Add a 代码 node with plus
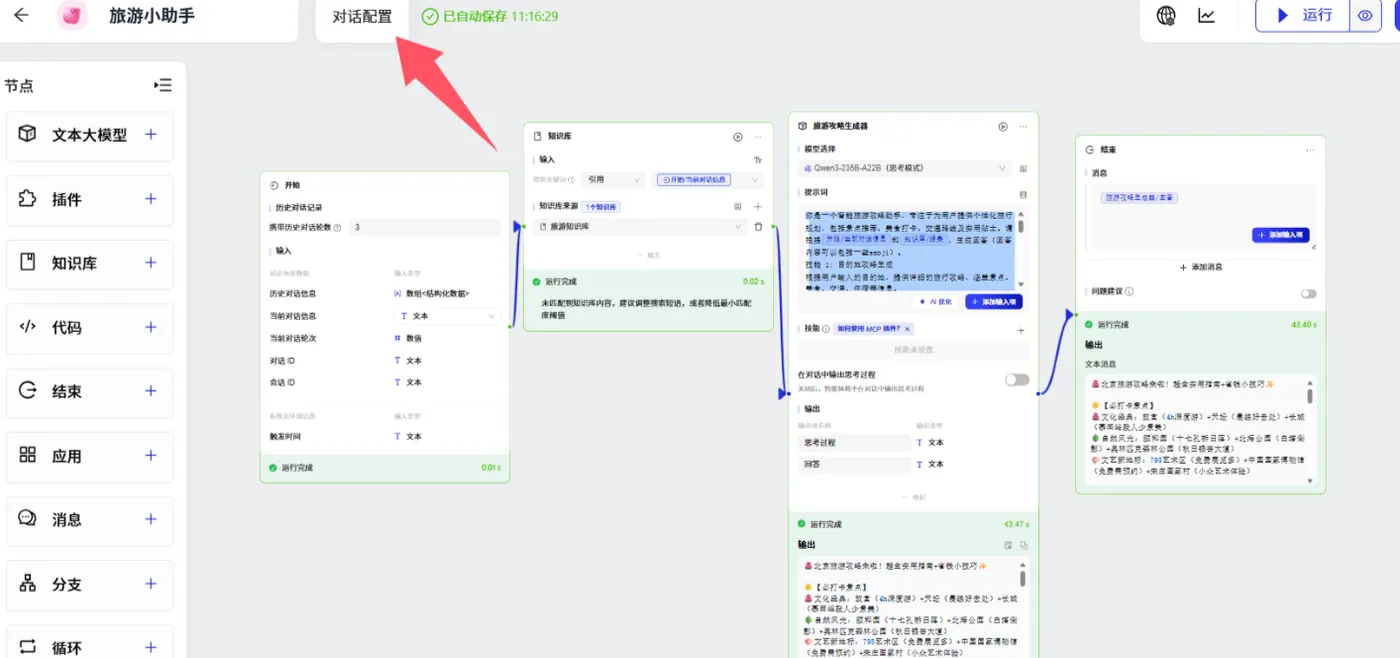 click(151, 327)
